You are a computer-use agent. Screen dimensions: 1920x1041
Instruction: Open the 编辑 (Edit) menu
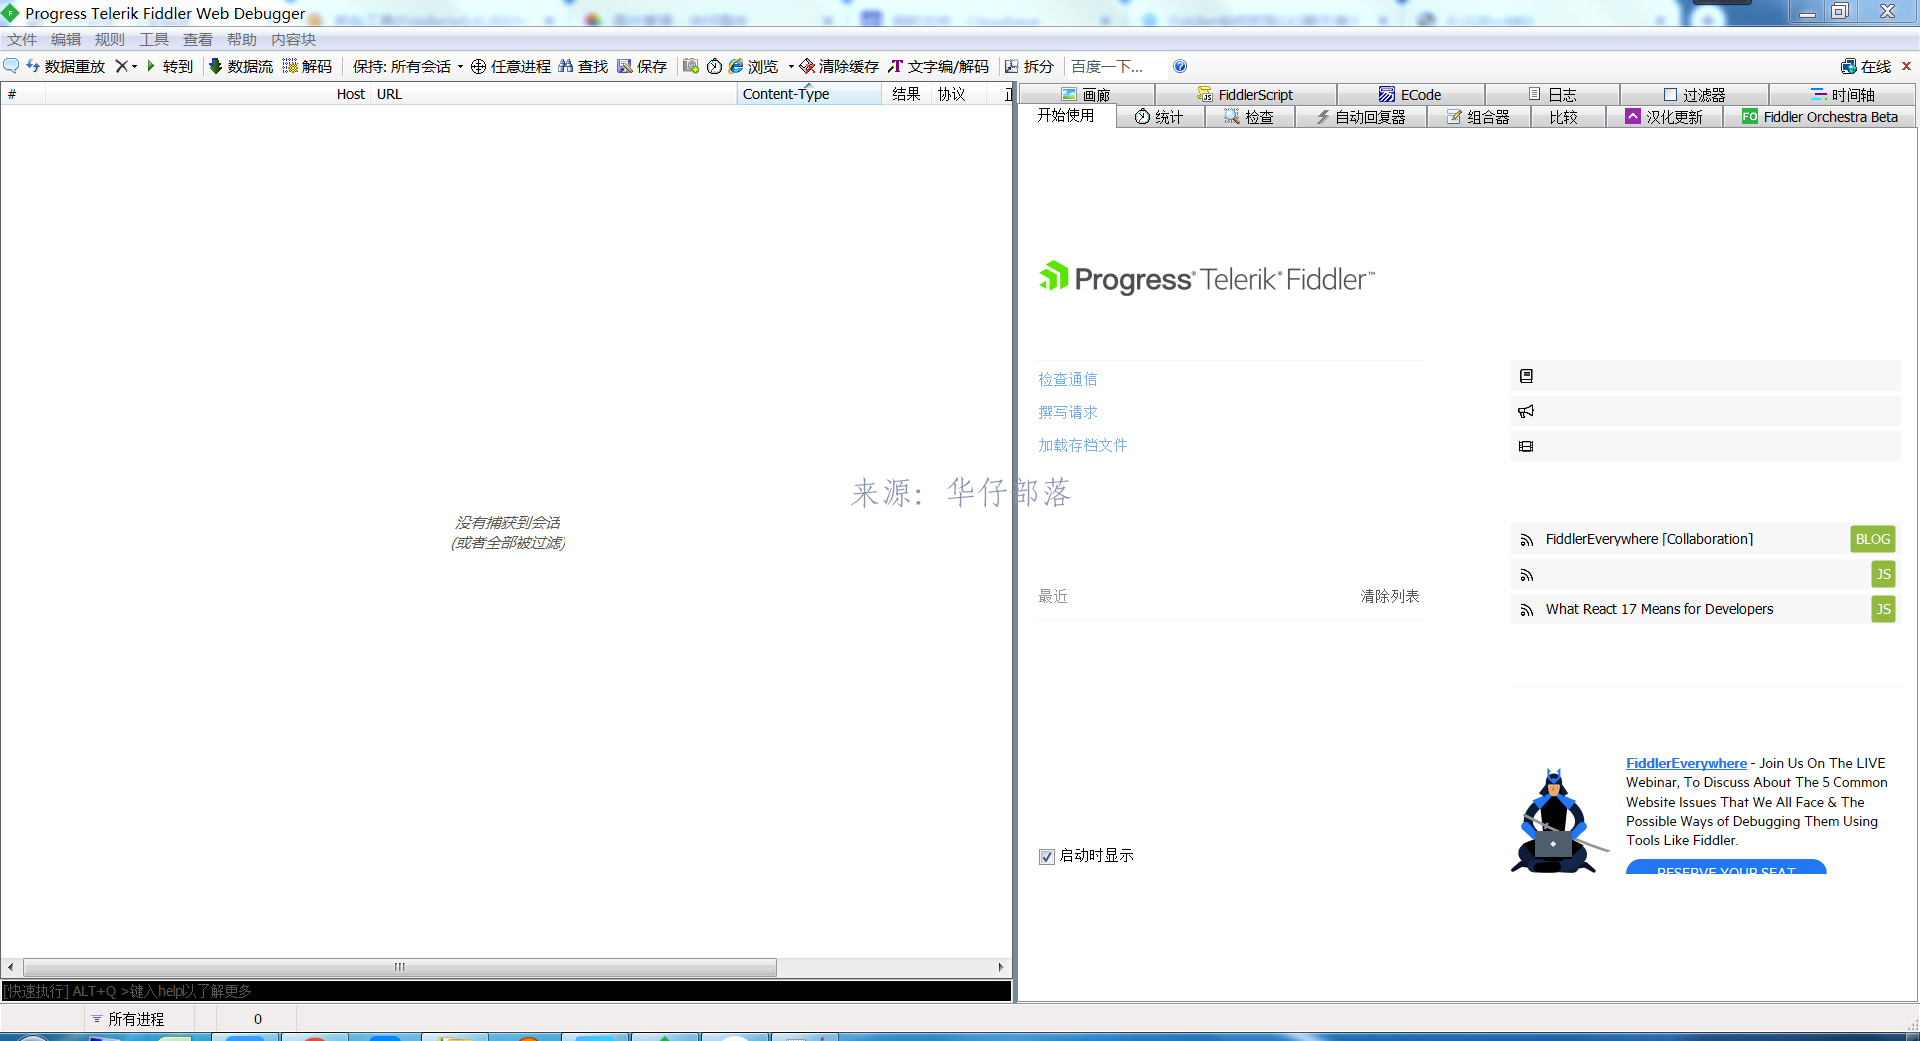66,39
